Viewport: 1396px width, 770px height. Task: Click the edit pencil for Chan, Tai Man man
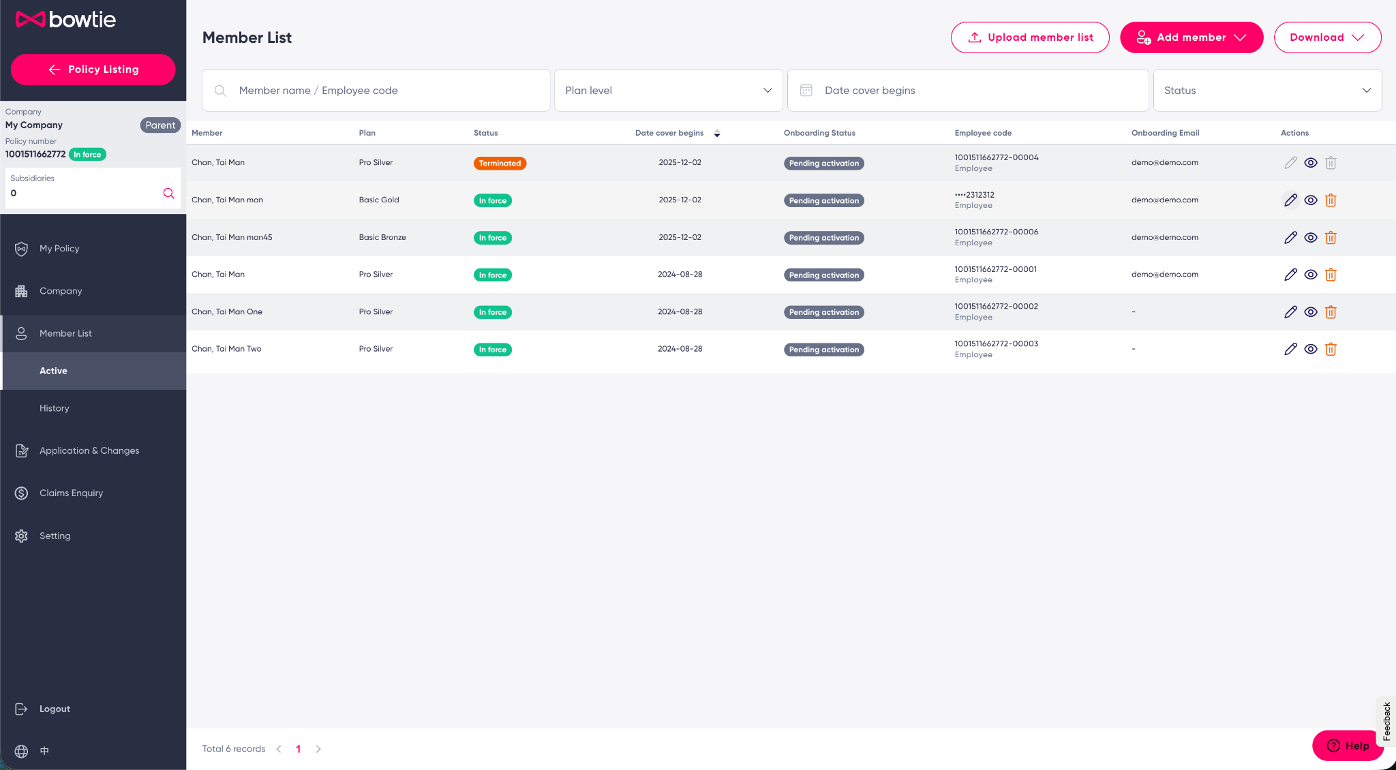tap(1290, 200)
